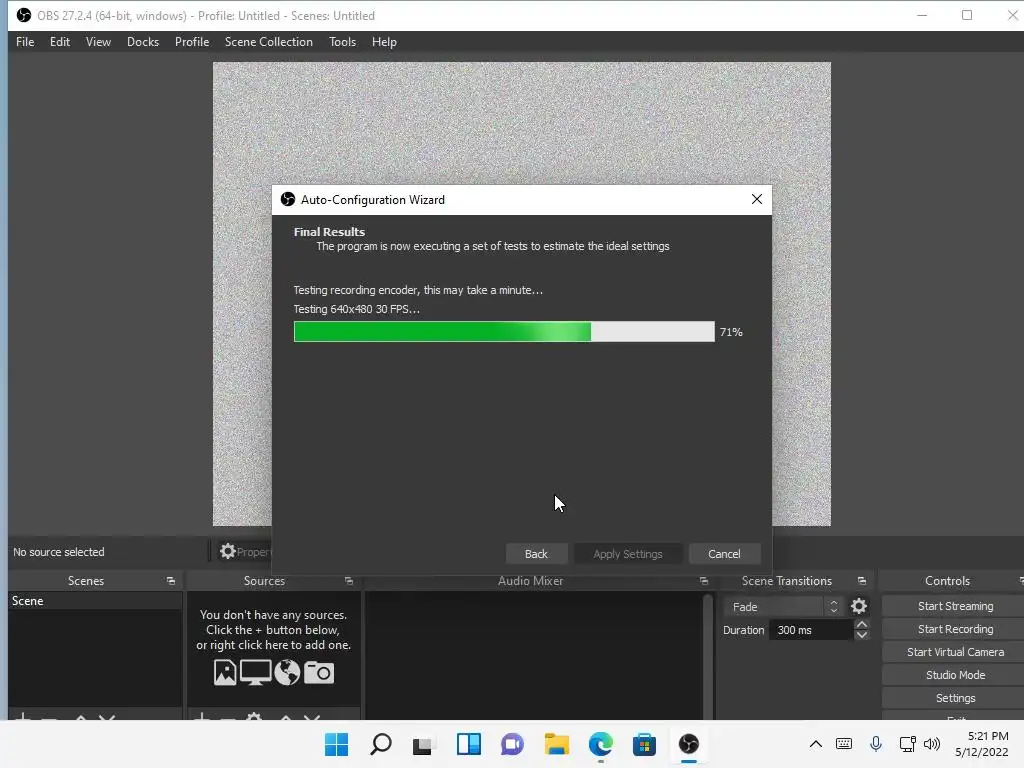This screenshot has height=768, width=1024.
Task: Click the Back button in the wizard
Action: point(536,554)
